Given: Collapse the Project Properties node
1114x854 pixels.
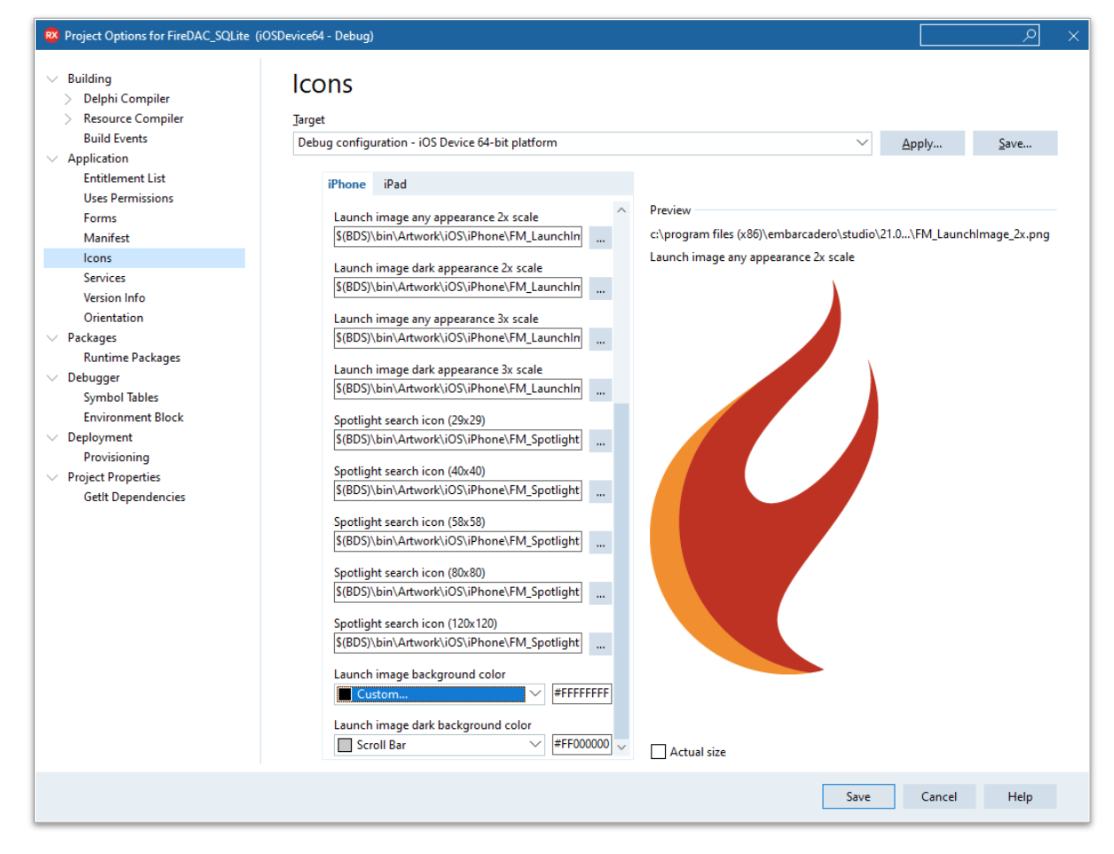Looking at the screenshot, I should pyautogui.click(x=52, y=477).
